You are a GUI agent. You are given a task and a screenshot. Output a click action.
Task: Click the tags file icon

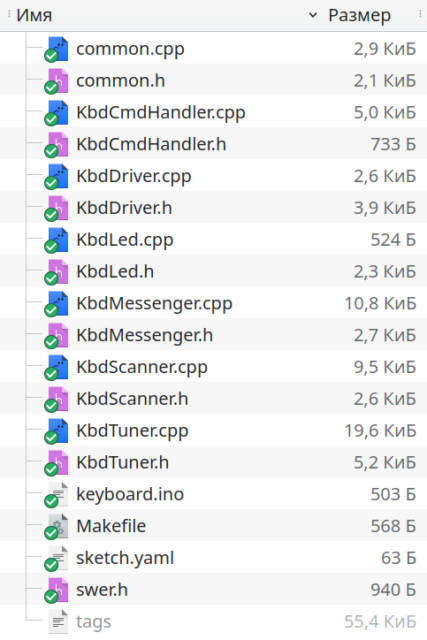tap(58, 621)
